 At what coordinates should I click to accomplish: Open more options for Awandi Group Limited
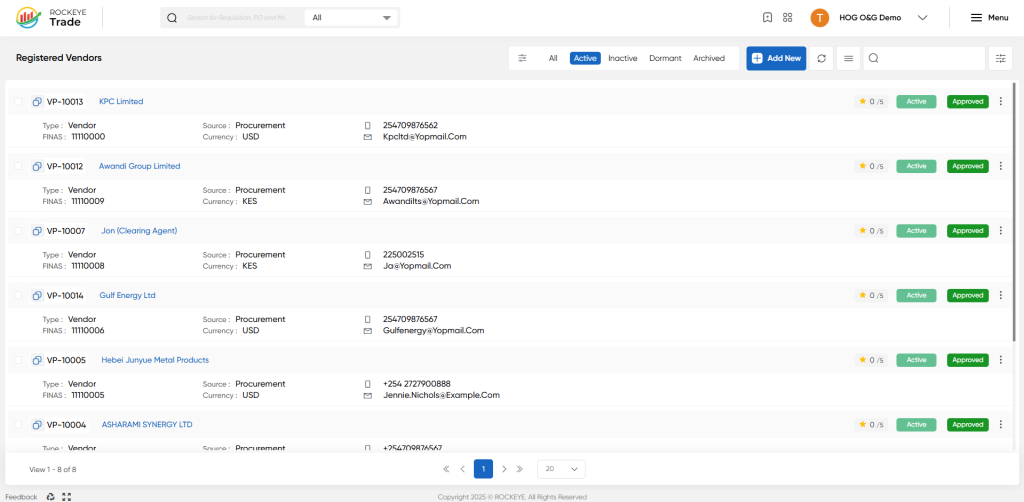tap(1000, 166)
